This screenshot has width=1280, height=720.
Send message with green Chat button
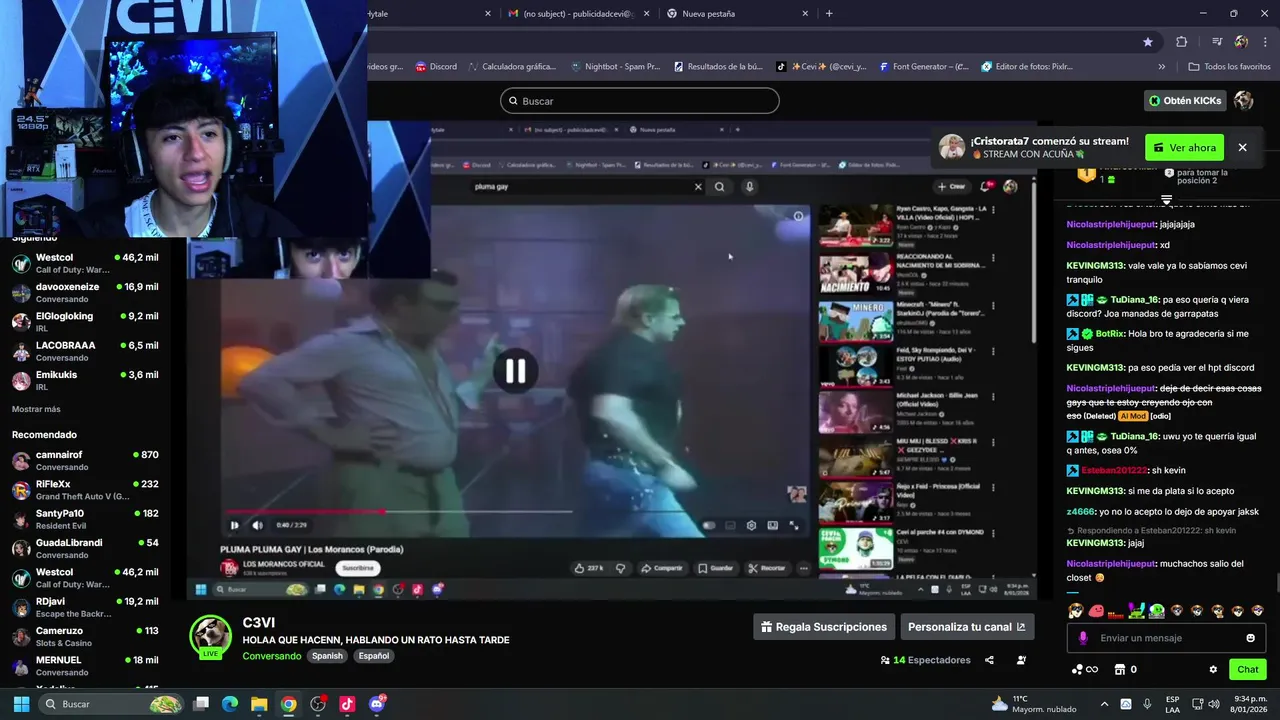1248,670
